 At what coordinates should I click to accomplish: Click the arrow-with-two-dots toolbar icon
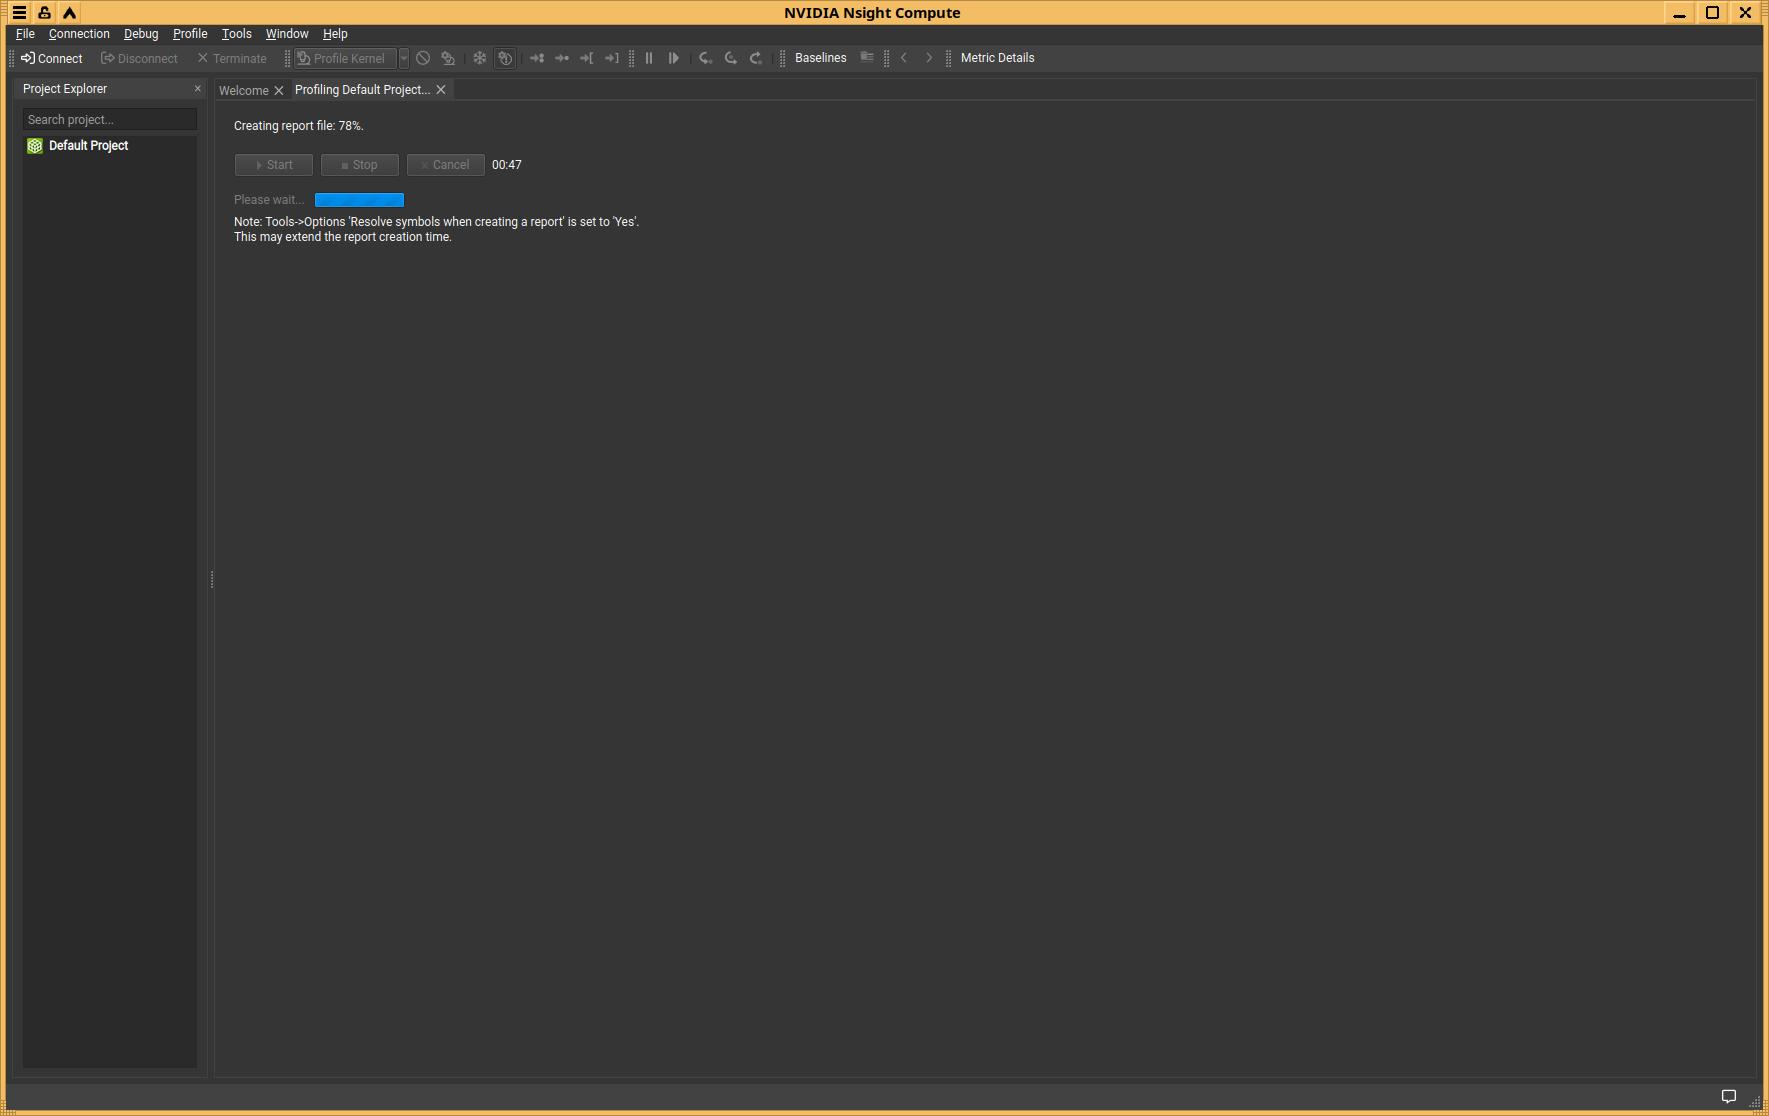(537, 58)
